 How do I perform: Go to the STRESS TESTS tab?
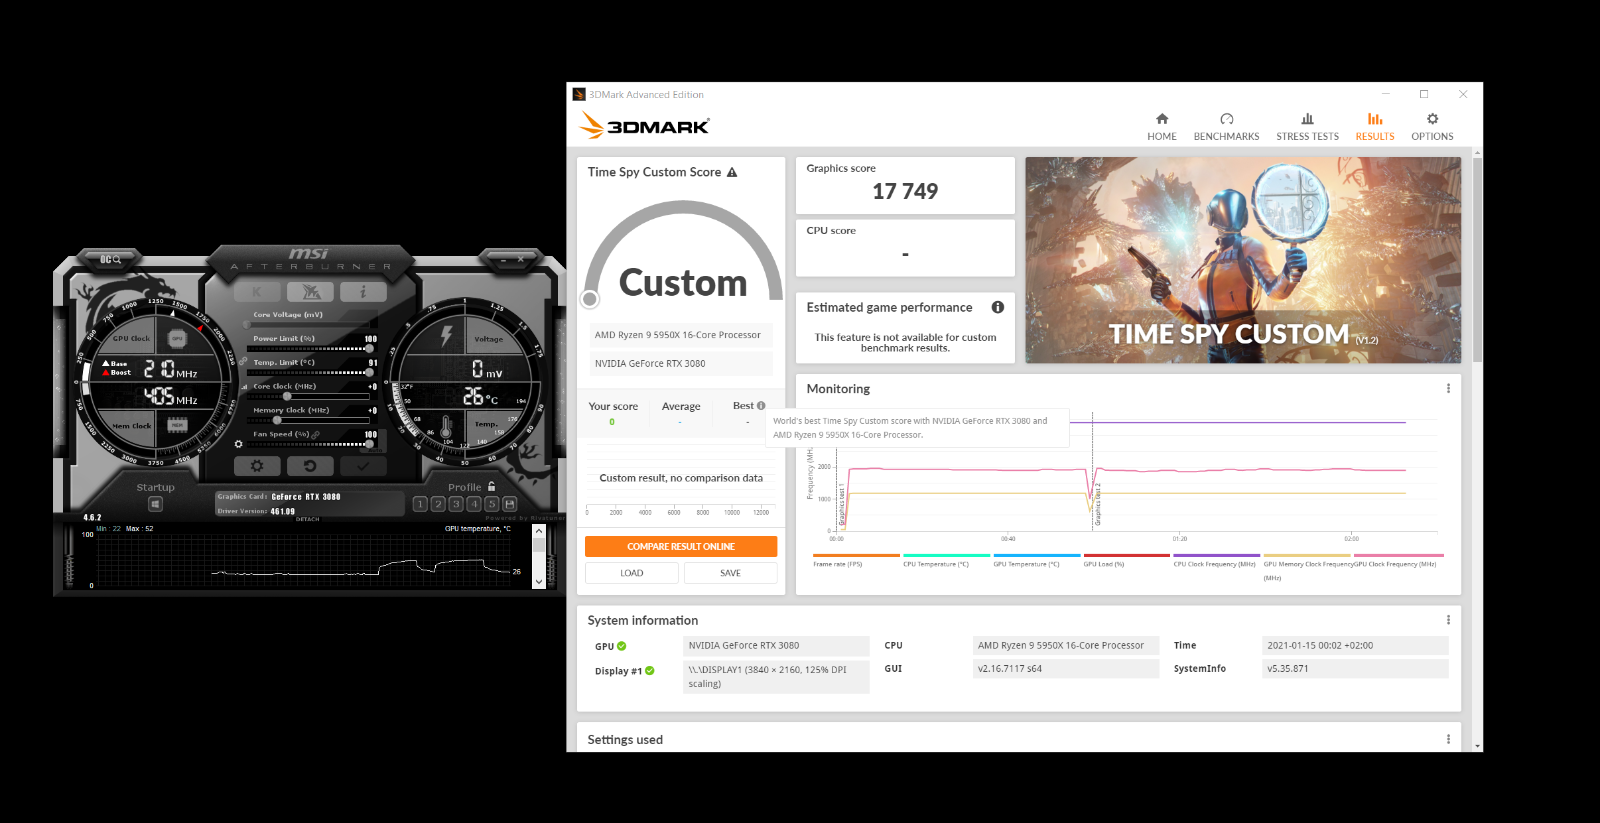coord(1307,126)
